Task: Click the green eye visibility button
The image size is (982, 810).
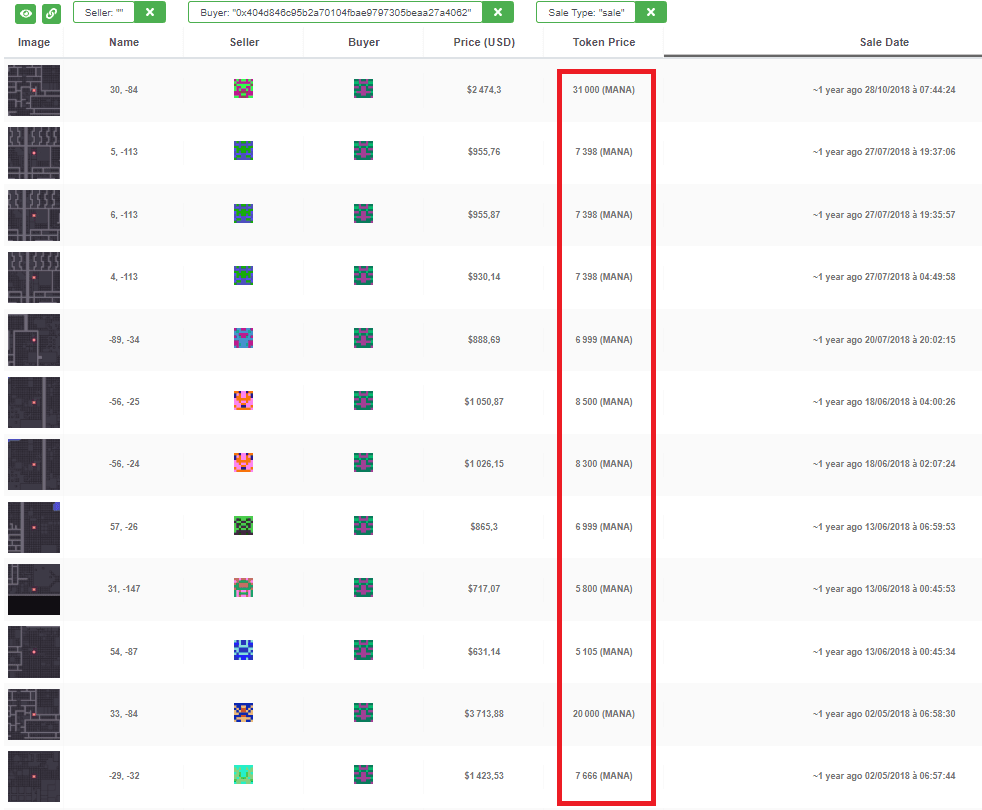Action: 26,13
